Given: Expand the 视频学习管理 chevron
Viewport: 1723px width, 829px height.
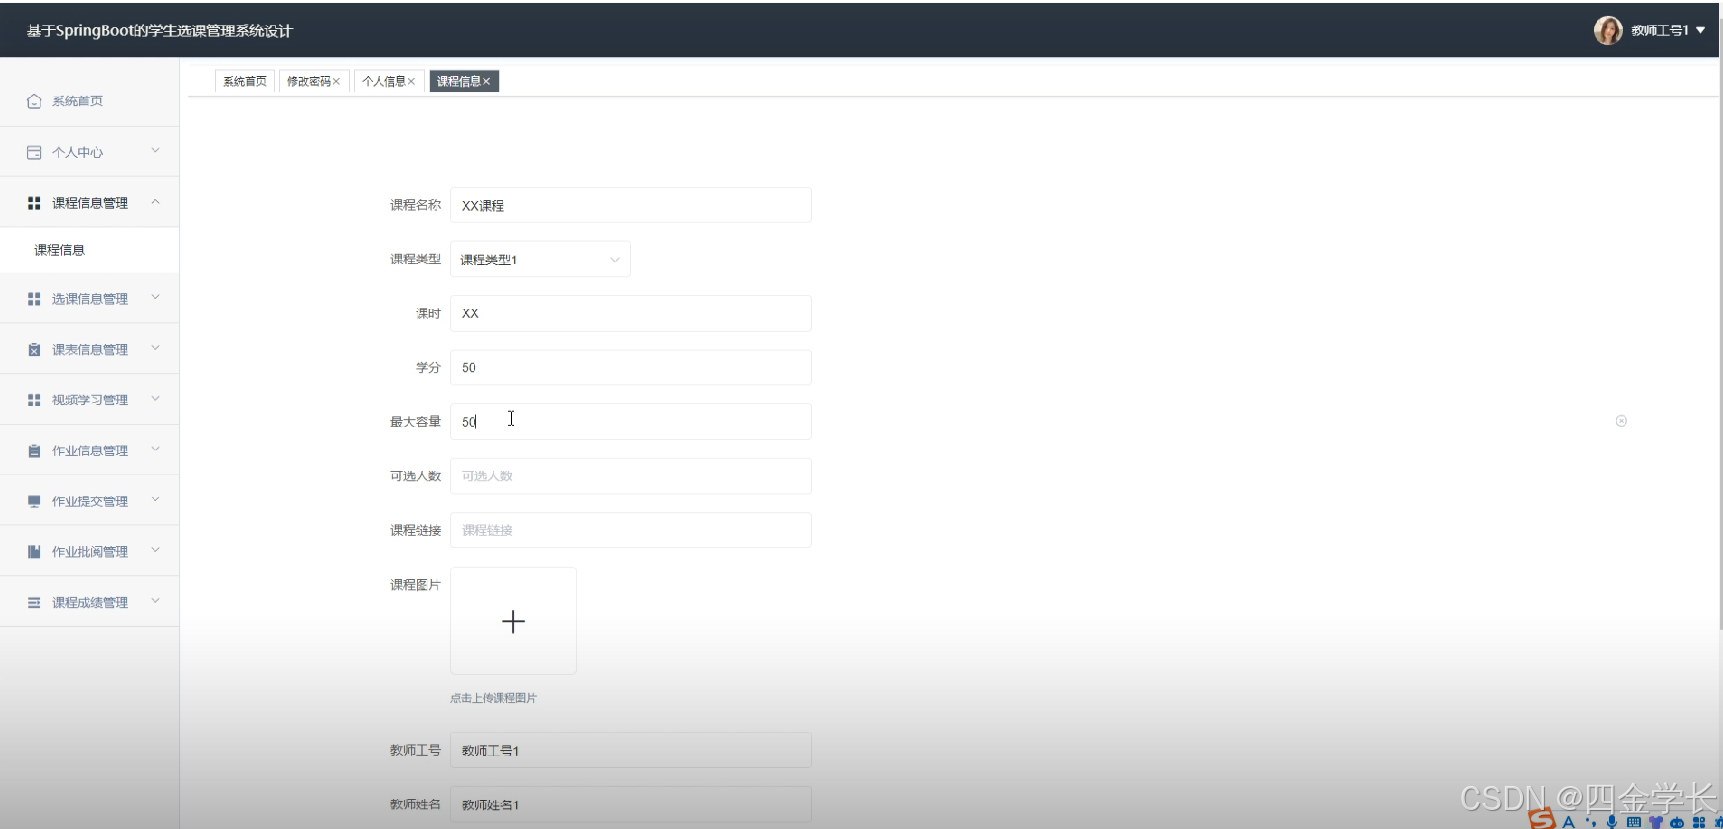Looking at the screenshot, I should [155, 398].
